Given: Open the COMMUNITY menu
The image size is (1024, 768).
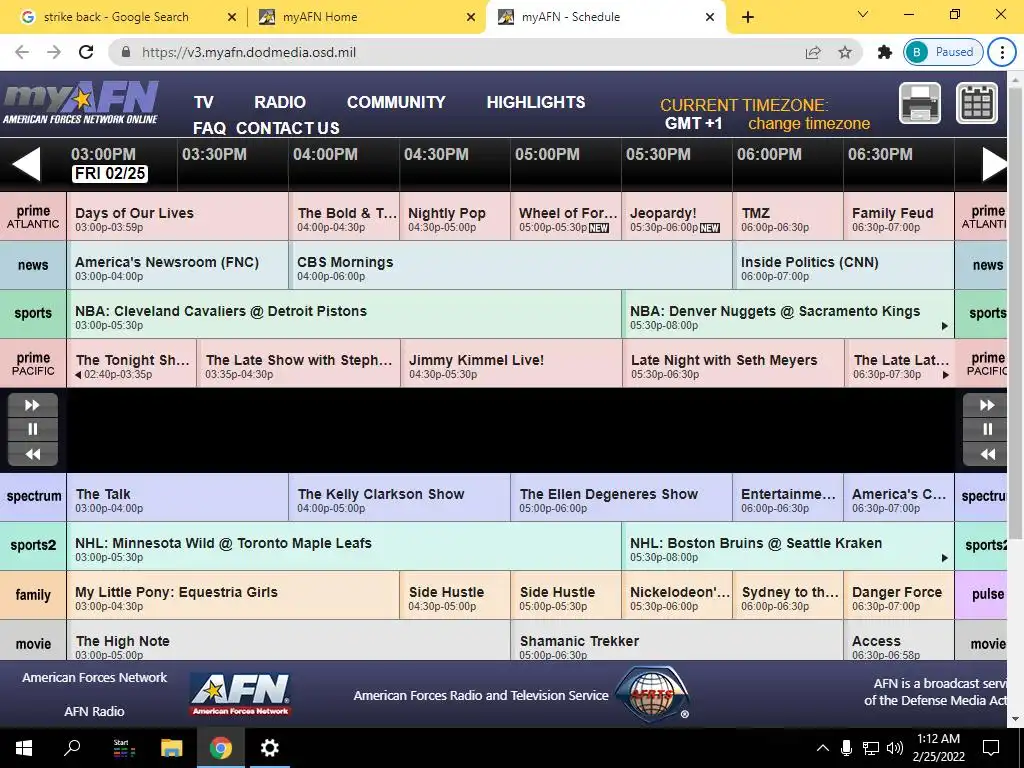Looking at the screenshot, I should pyautogui.click(x=396, y=103).
